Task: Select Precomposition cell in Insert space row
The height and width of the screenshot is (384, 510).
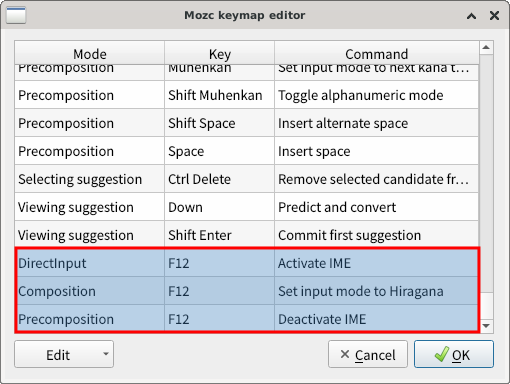Action: (90, 151)
